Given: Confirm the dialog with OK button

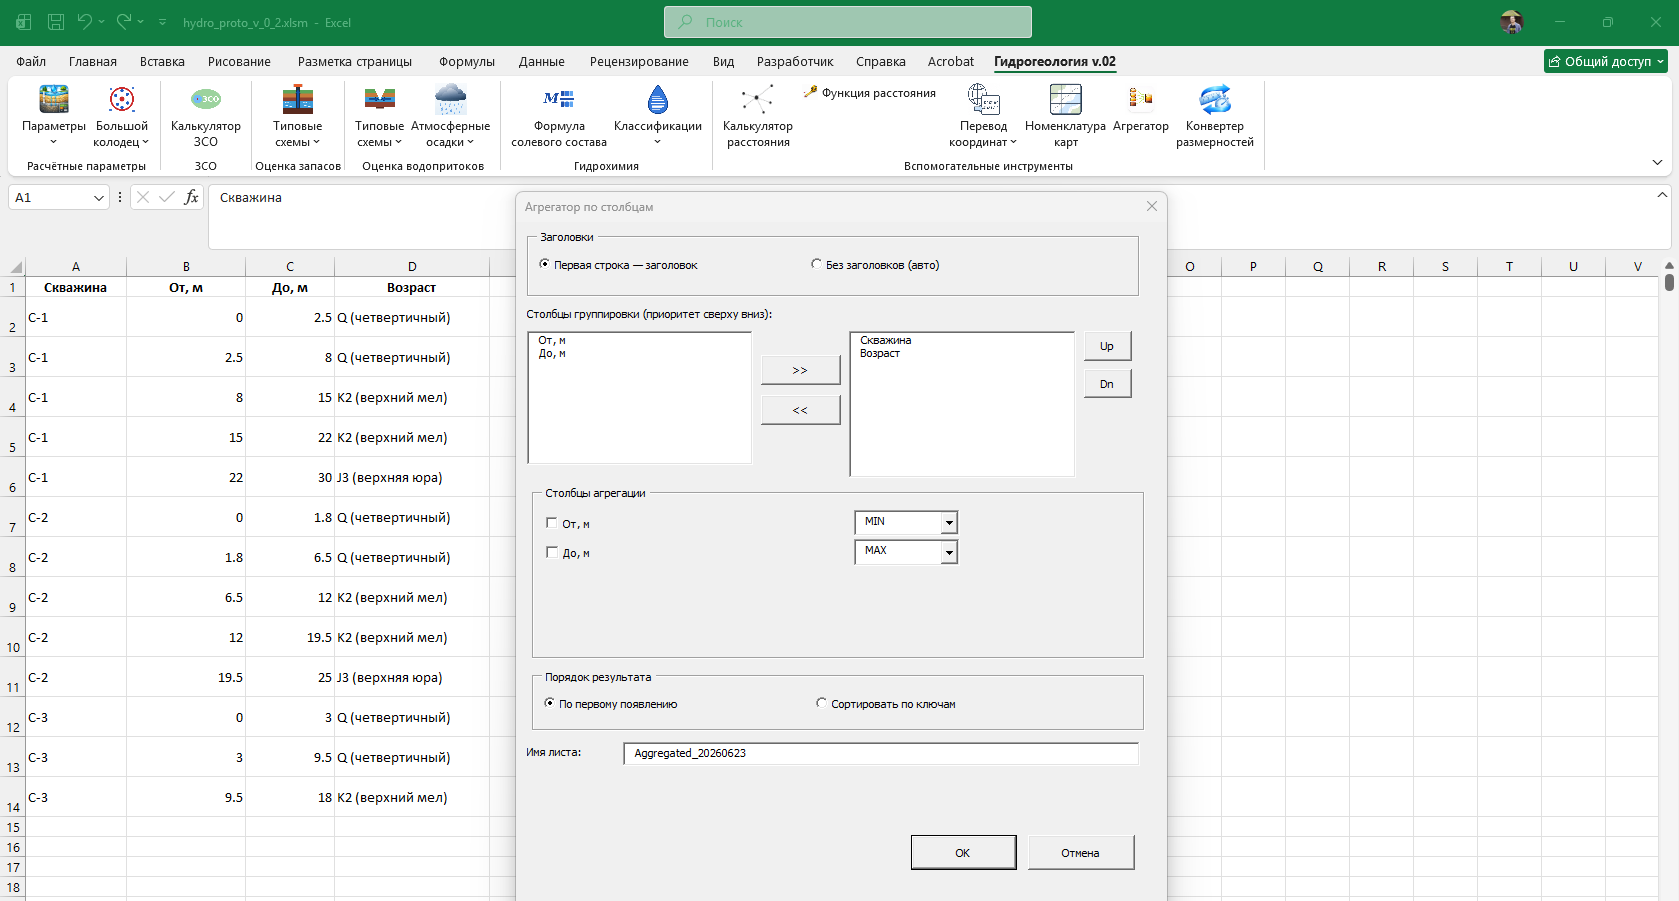Looking at the screenshot, I should tap(963, 852).
